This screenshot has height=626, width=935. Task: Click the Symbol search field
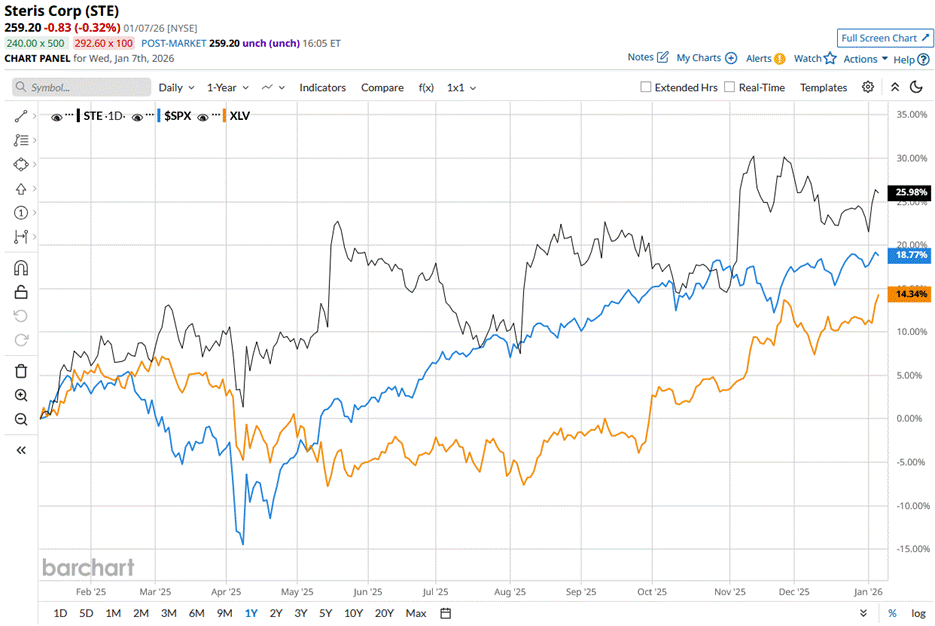(x=80, y=88)
